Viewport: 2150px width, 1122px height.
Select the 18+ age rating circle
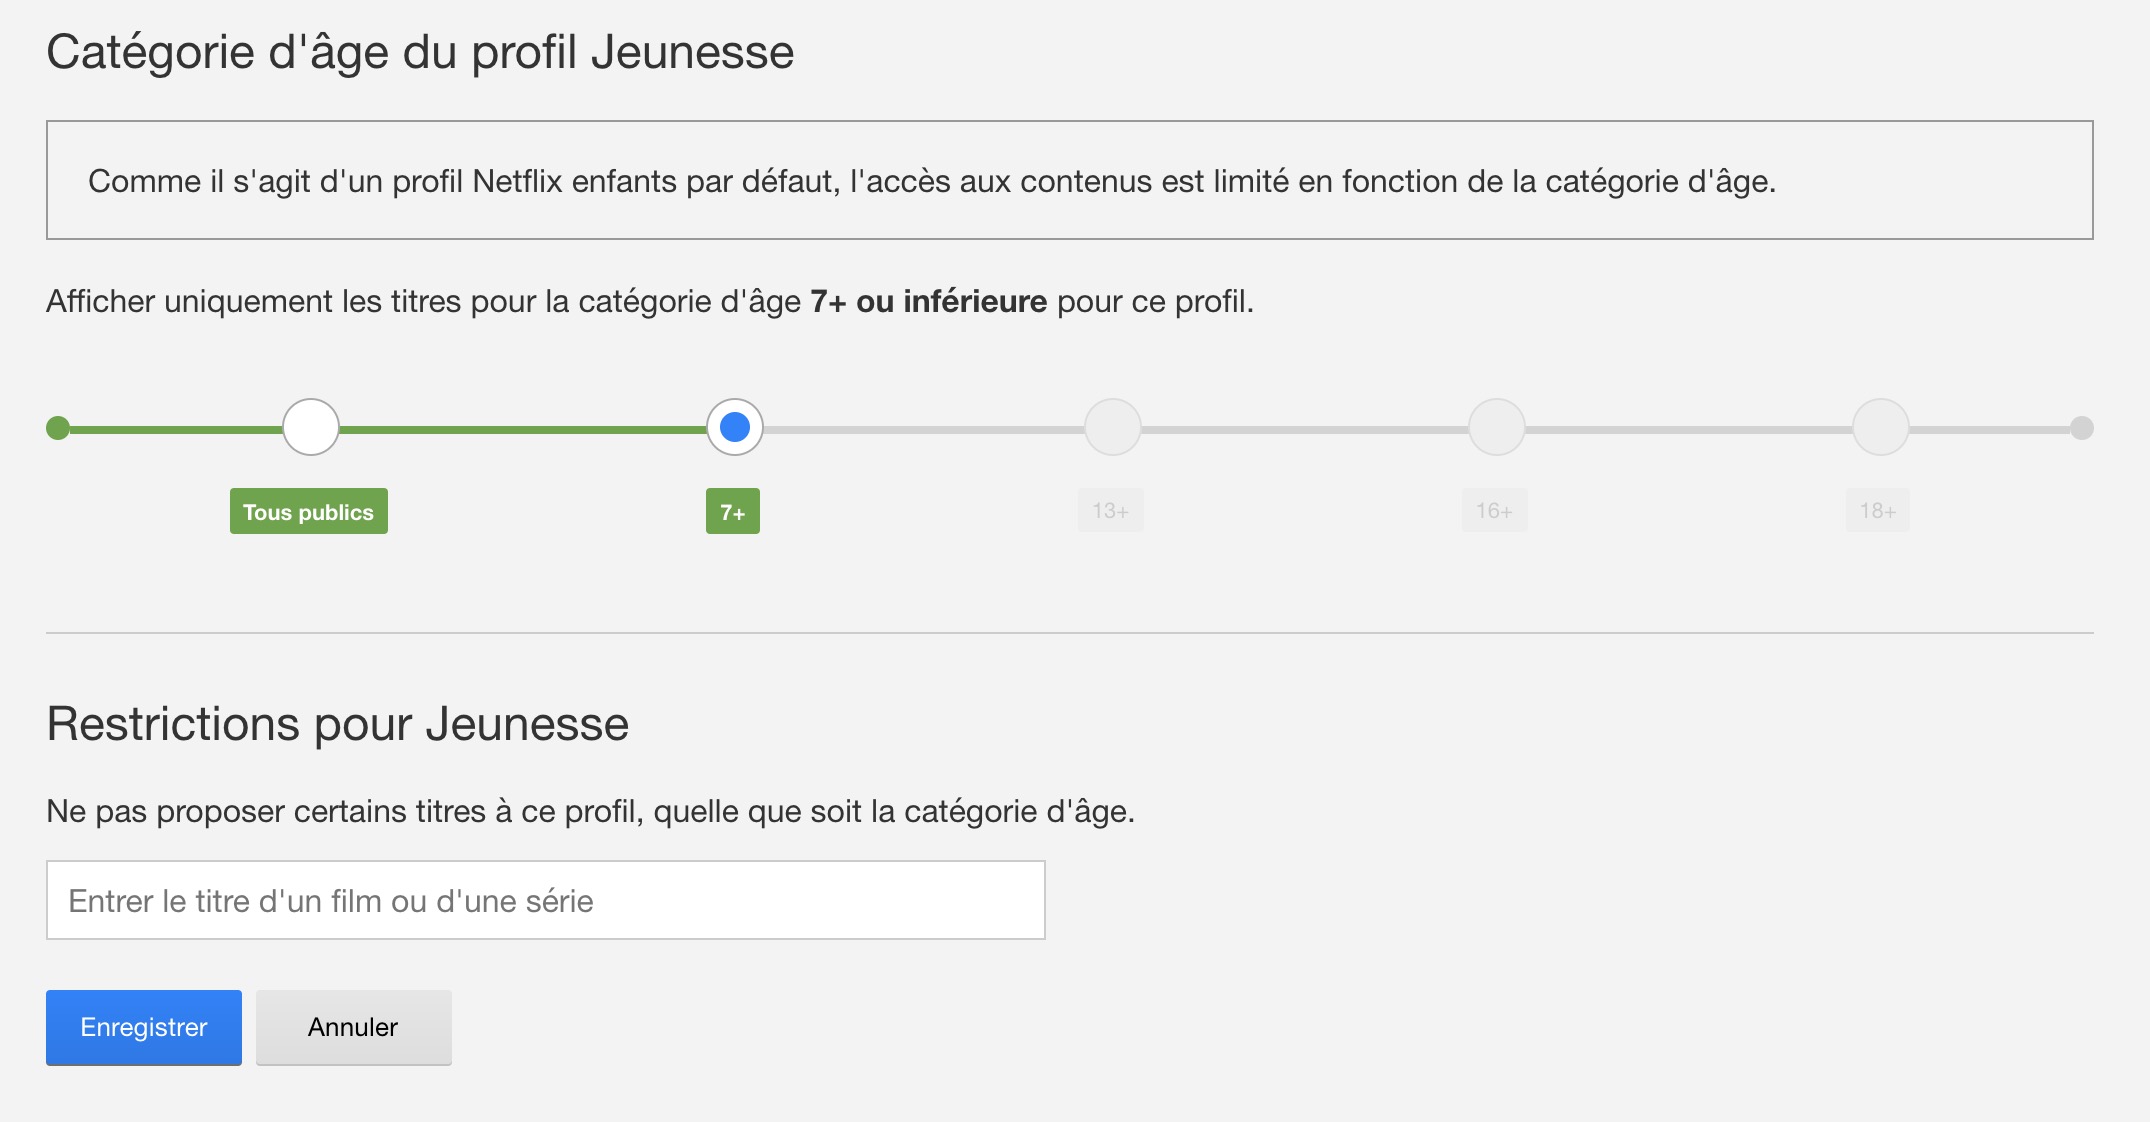[x=1880, y=427]
